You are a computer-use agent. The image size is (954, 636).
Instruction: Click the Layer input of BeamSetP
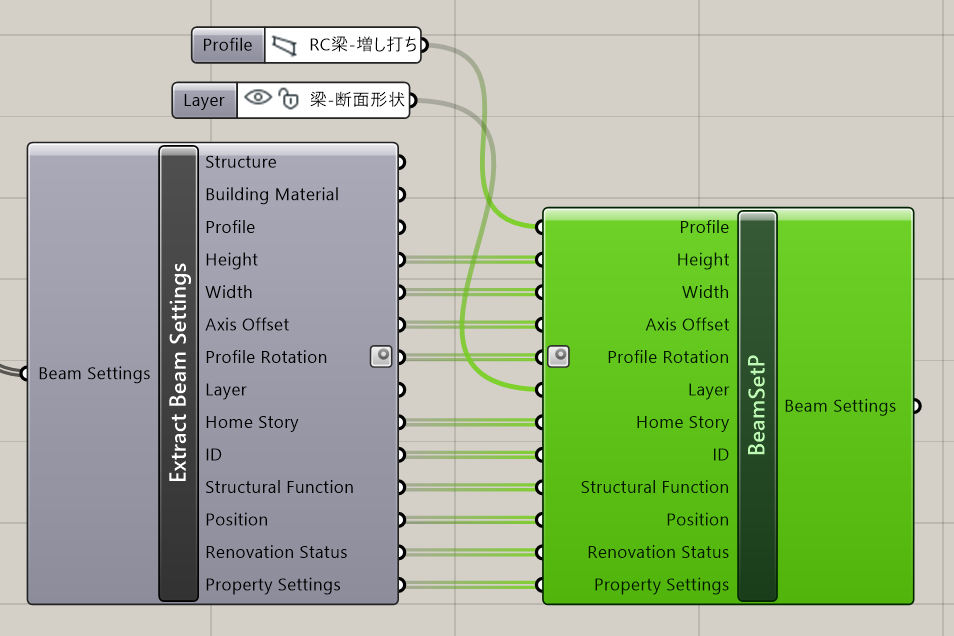tap(708, 390)
